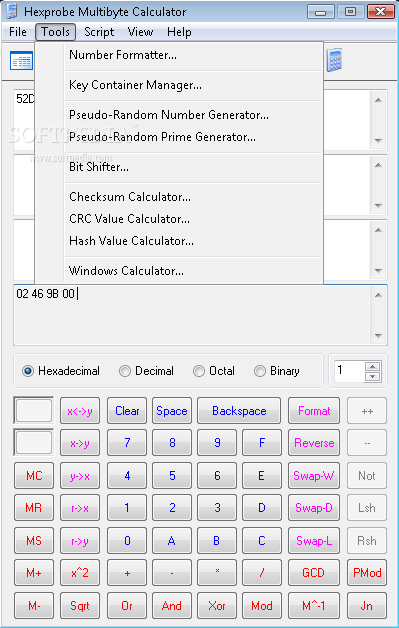Image resolution: width=399 pixels, height=628 pixels.
Task: Decrease the spinner value with down arrow
Action: pos(373,376)
